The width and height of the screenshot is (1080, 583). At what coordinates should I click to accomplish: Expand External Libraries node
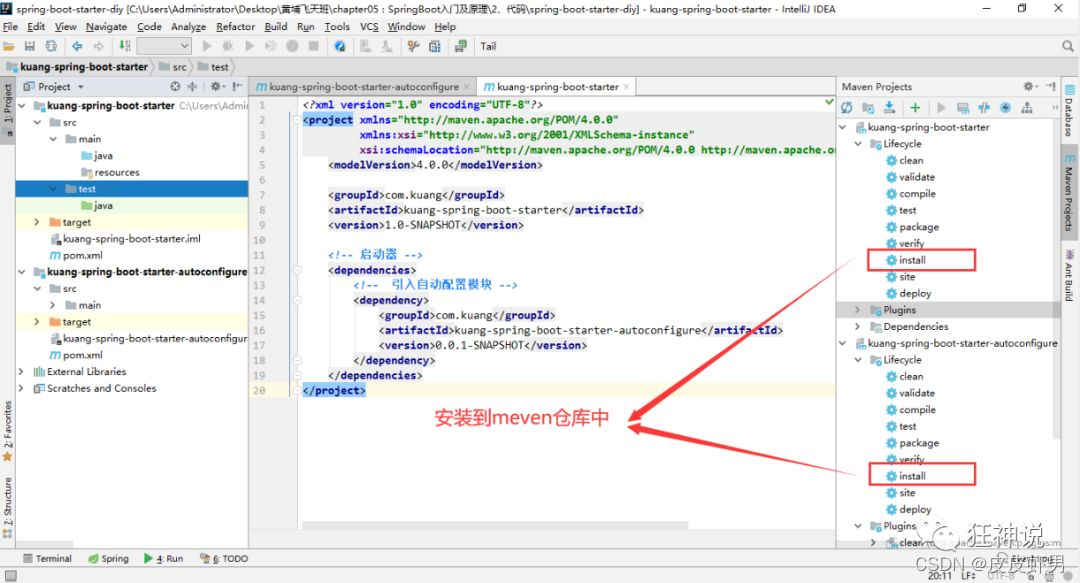(21, 371)
